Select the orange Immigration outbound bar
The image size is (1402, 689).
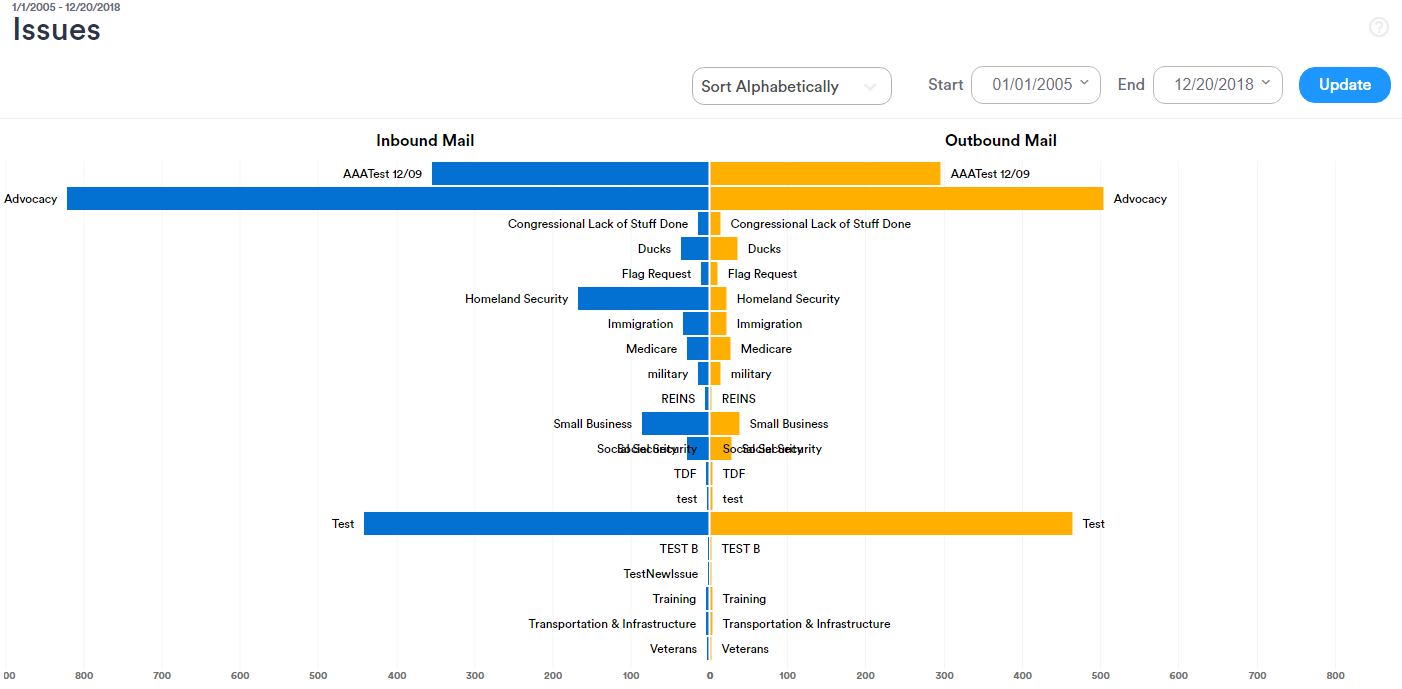tap(719, 324)
